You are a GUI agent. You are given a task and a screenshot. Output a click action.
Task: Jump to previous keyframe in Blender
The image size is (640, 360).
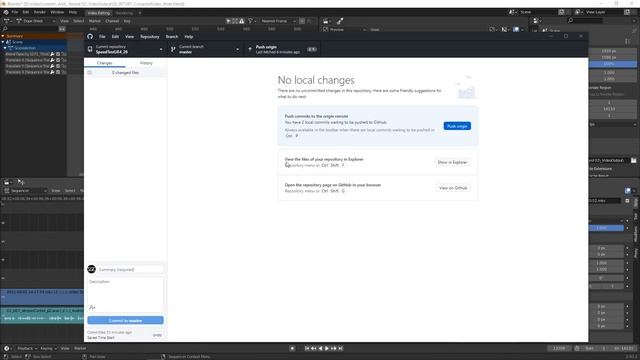click(x=313, y=348)
